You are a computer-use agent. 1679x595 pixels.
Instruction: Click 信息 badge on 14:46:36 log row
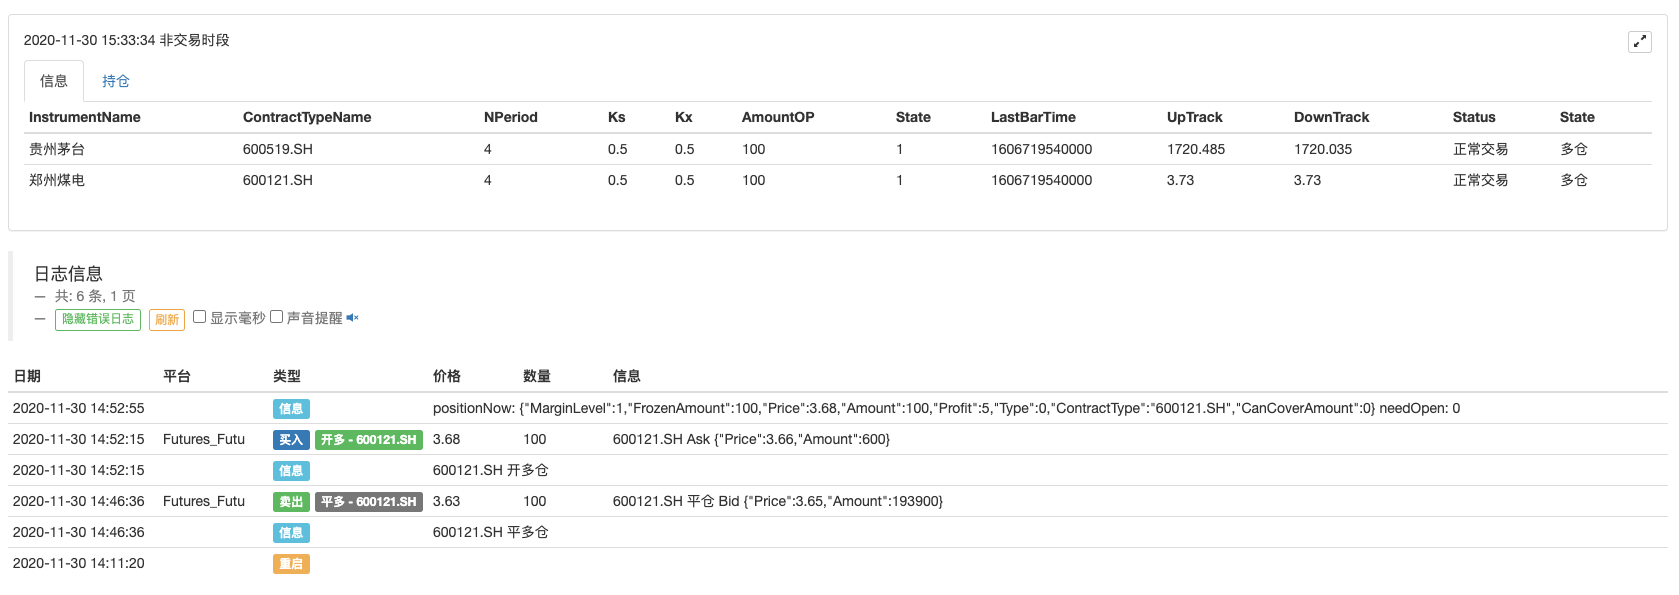[x=291, y=533]
